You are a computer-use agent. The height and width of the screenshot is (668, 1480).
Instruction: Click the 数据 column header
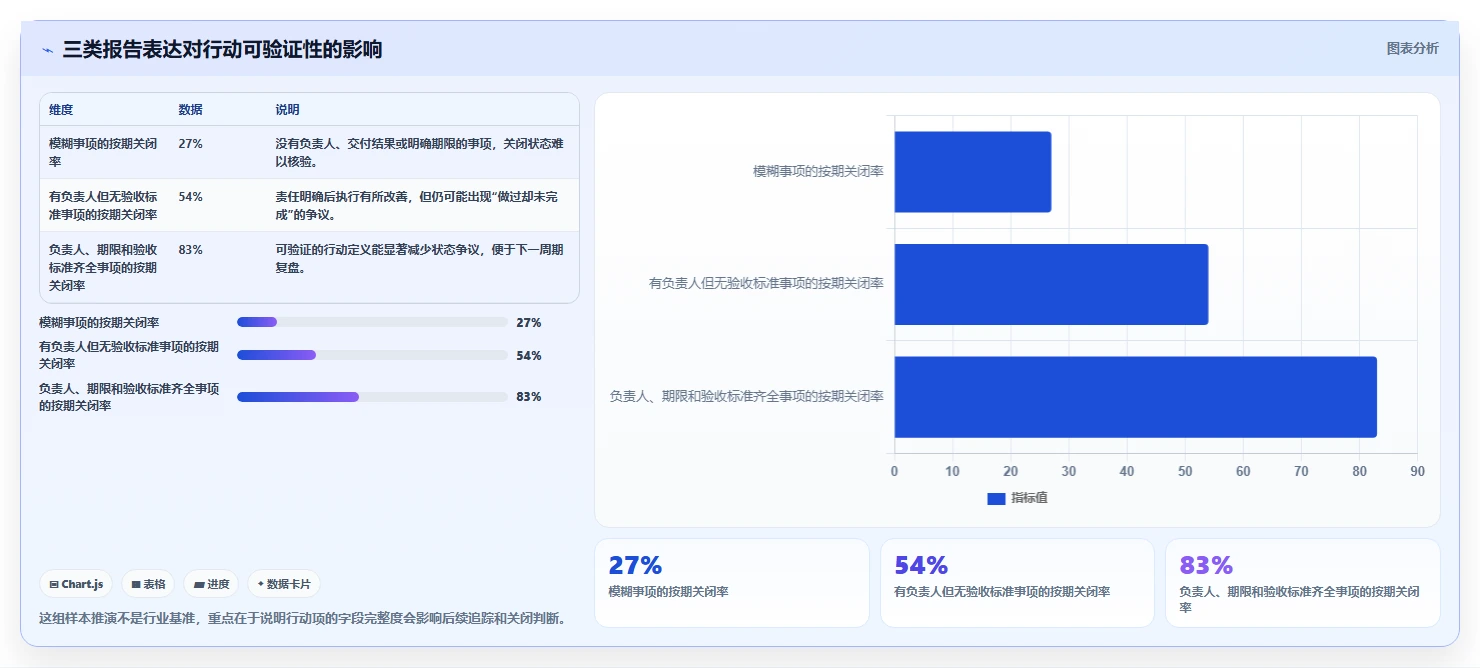coord(190,110)
